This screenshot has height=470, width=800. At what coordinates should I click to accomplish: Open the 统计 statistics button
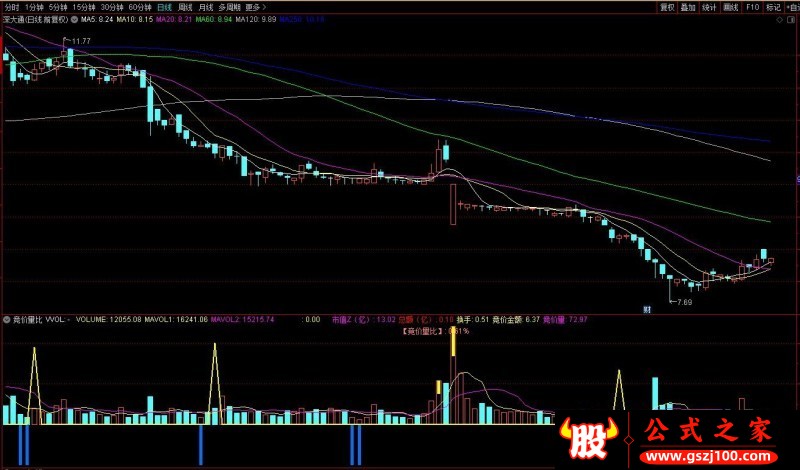coord(709,7)
